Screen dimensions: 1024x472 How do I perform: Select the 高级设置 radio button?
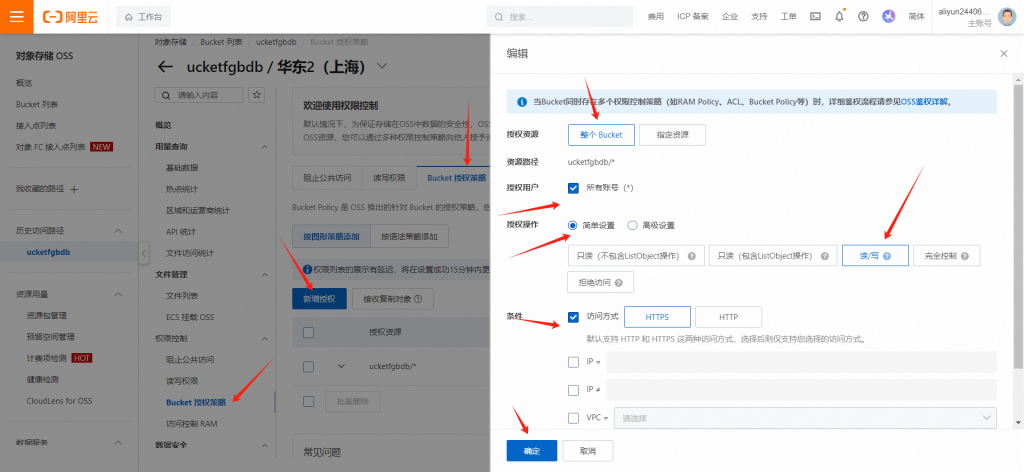632,225
